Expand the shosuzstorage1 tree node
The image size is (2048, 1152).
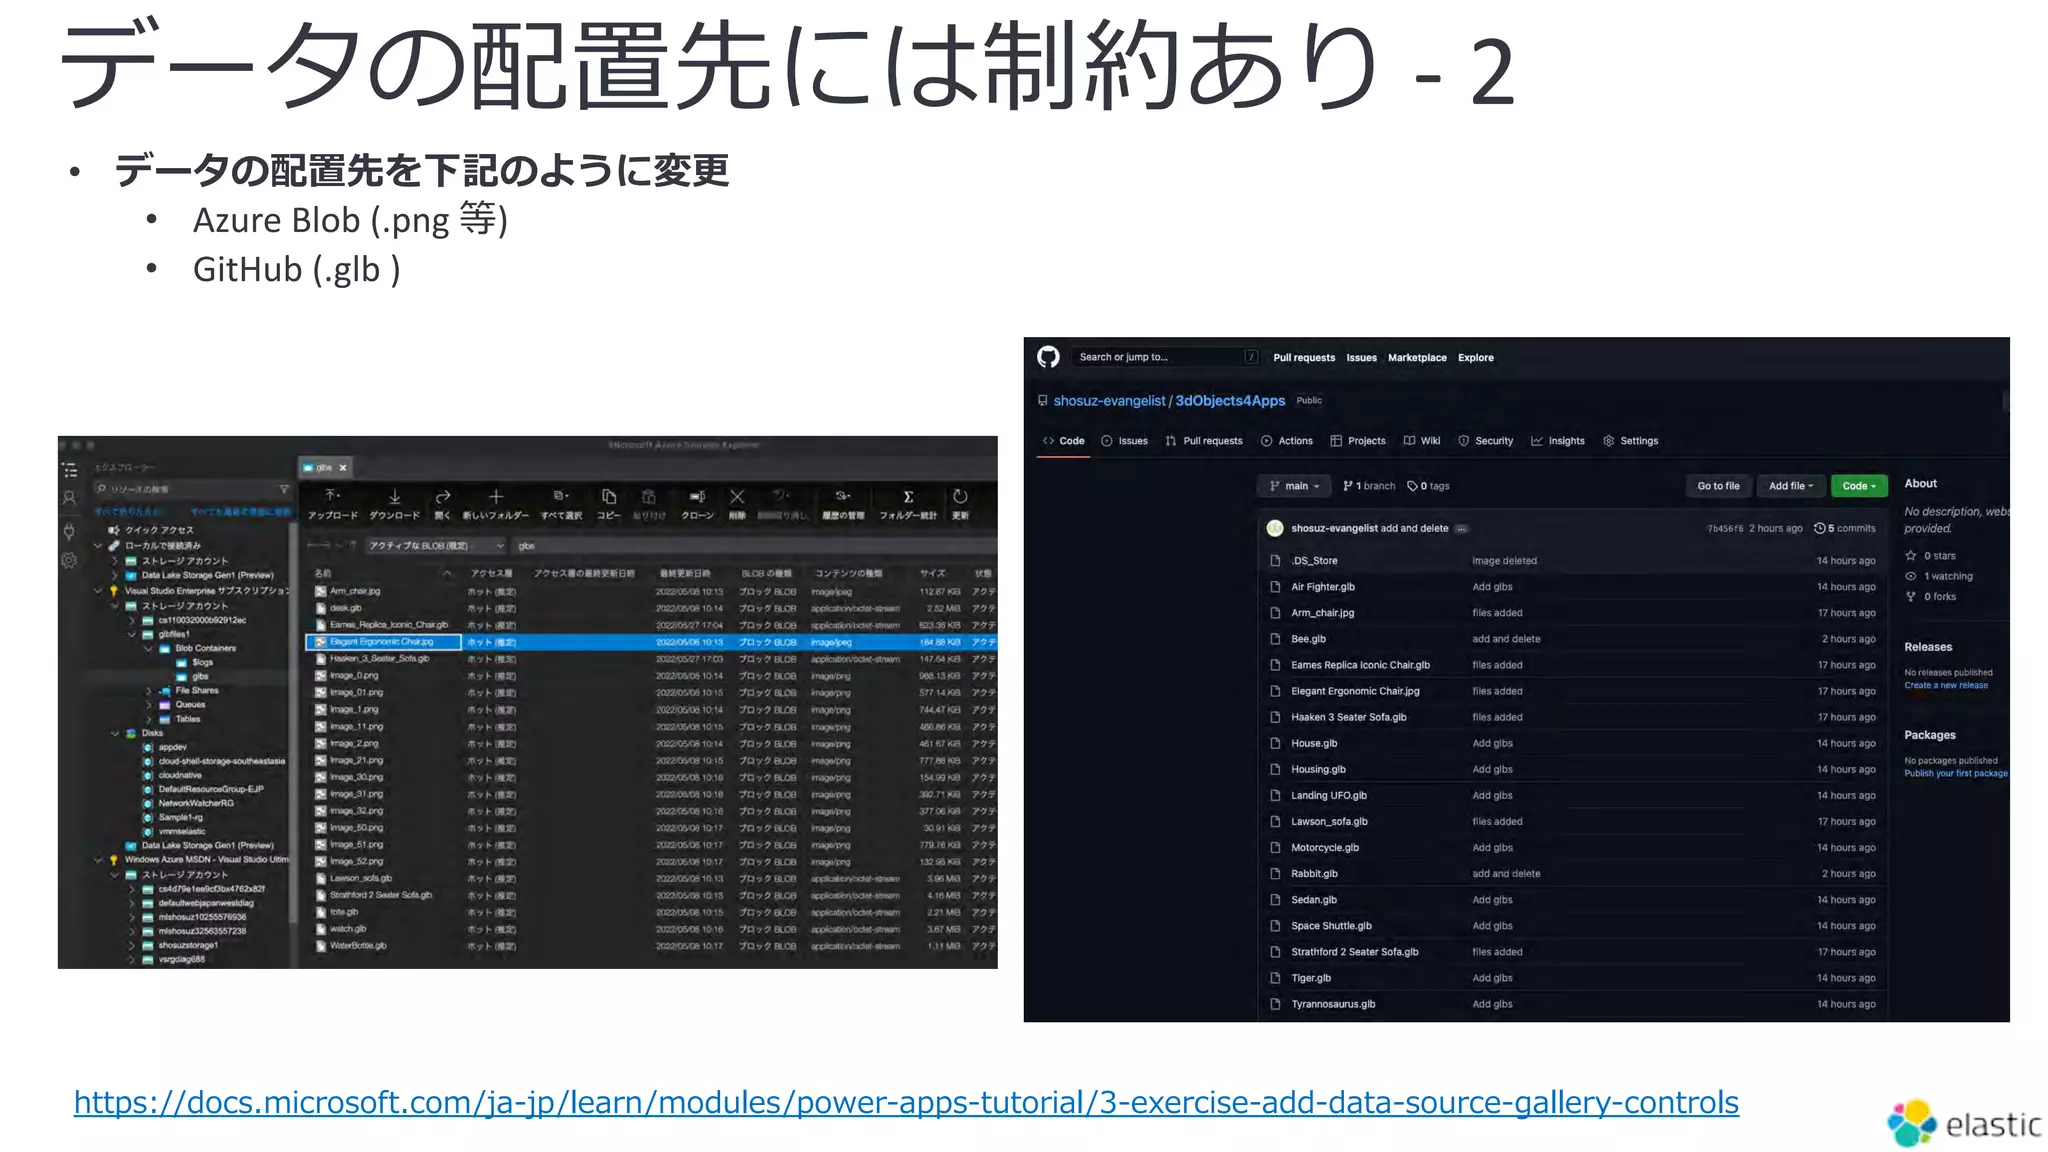coord(131,945)
